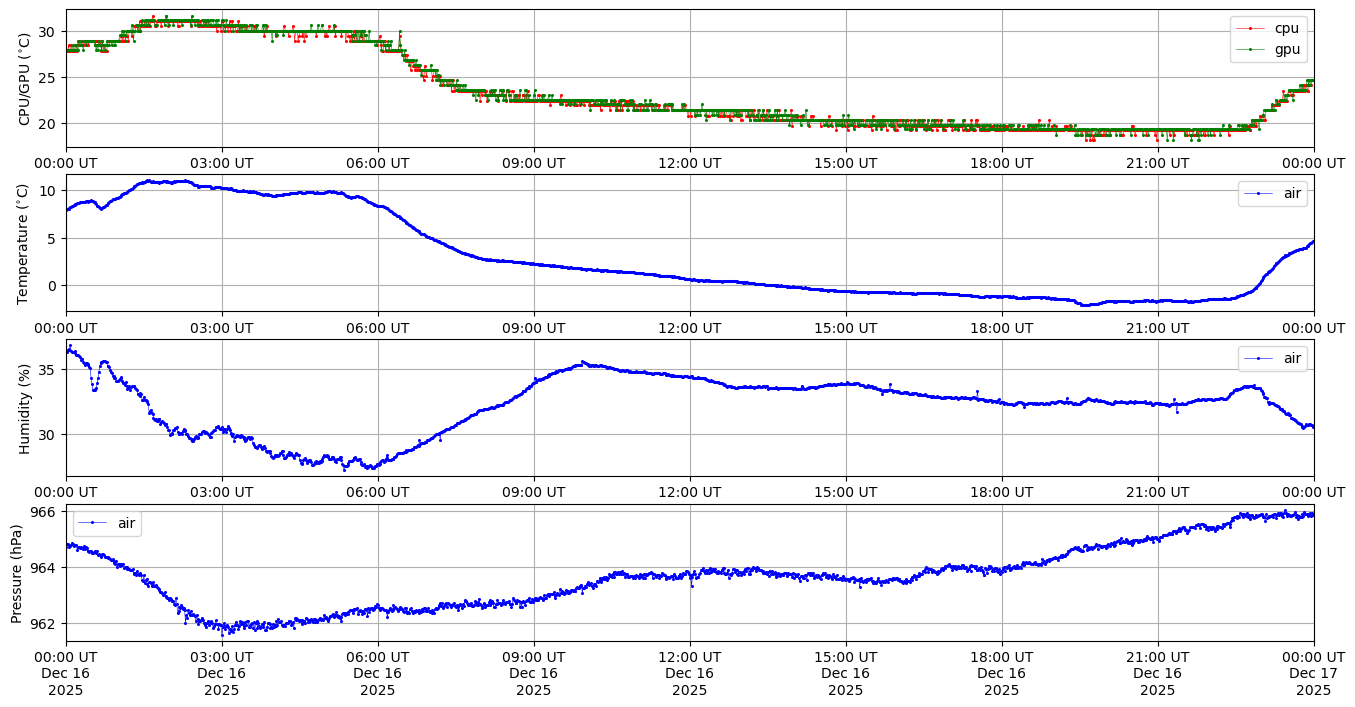
Task: Click the Dec 17 2025 date label
Action: [x=1313, y=673]
